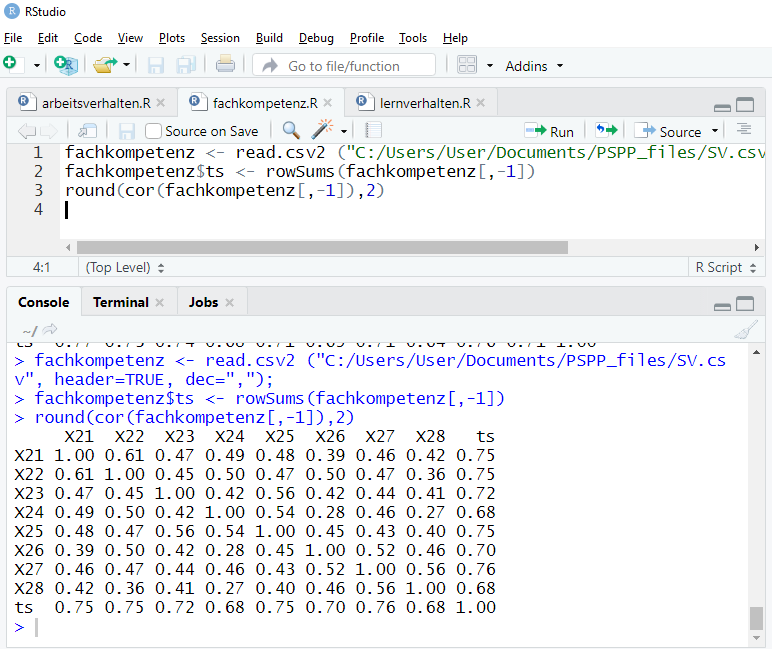This screenshot has height=649, width=772.
Task: Click the Open file folder icon
Action: (x=105, y=65)
